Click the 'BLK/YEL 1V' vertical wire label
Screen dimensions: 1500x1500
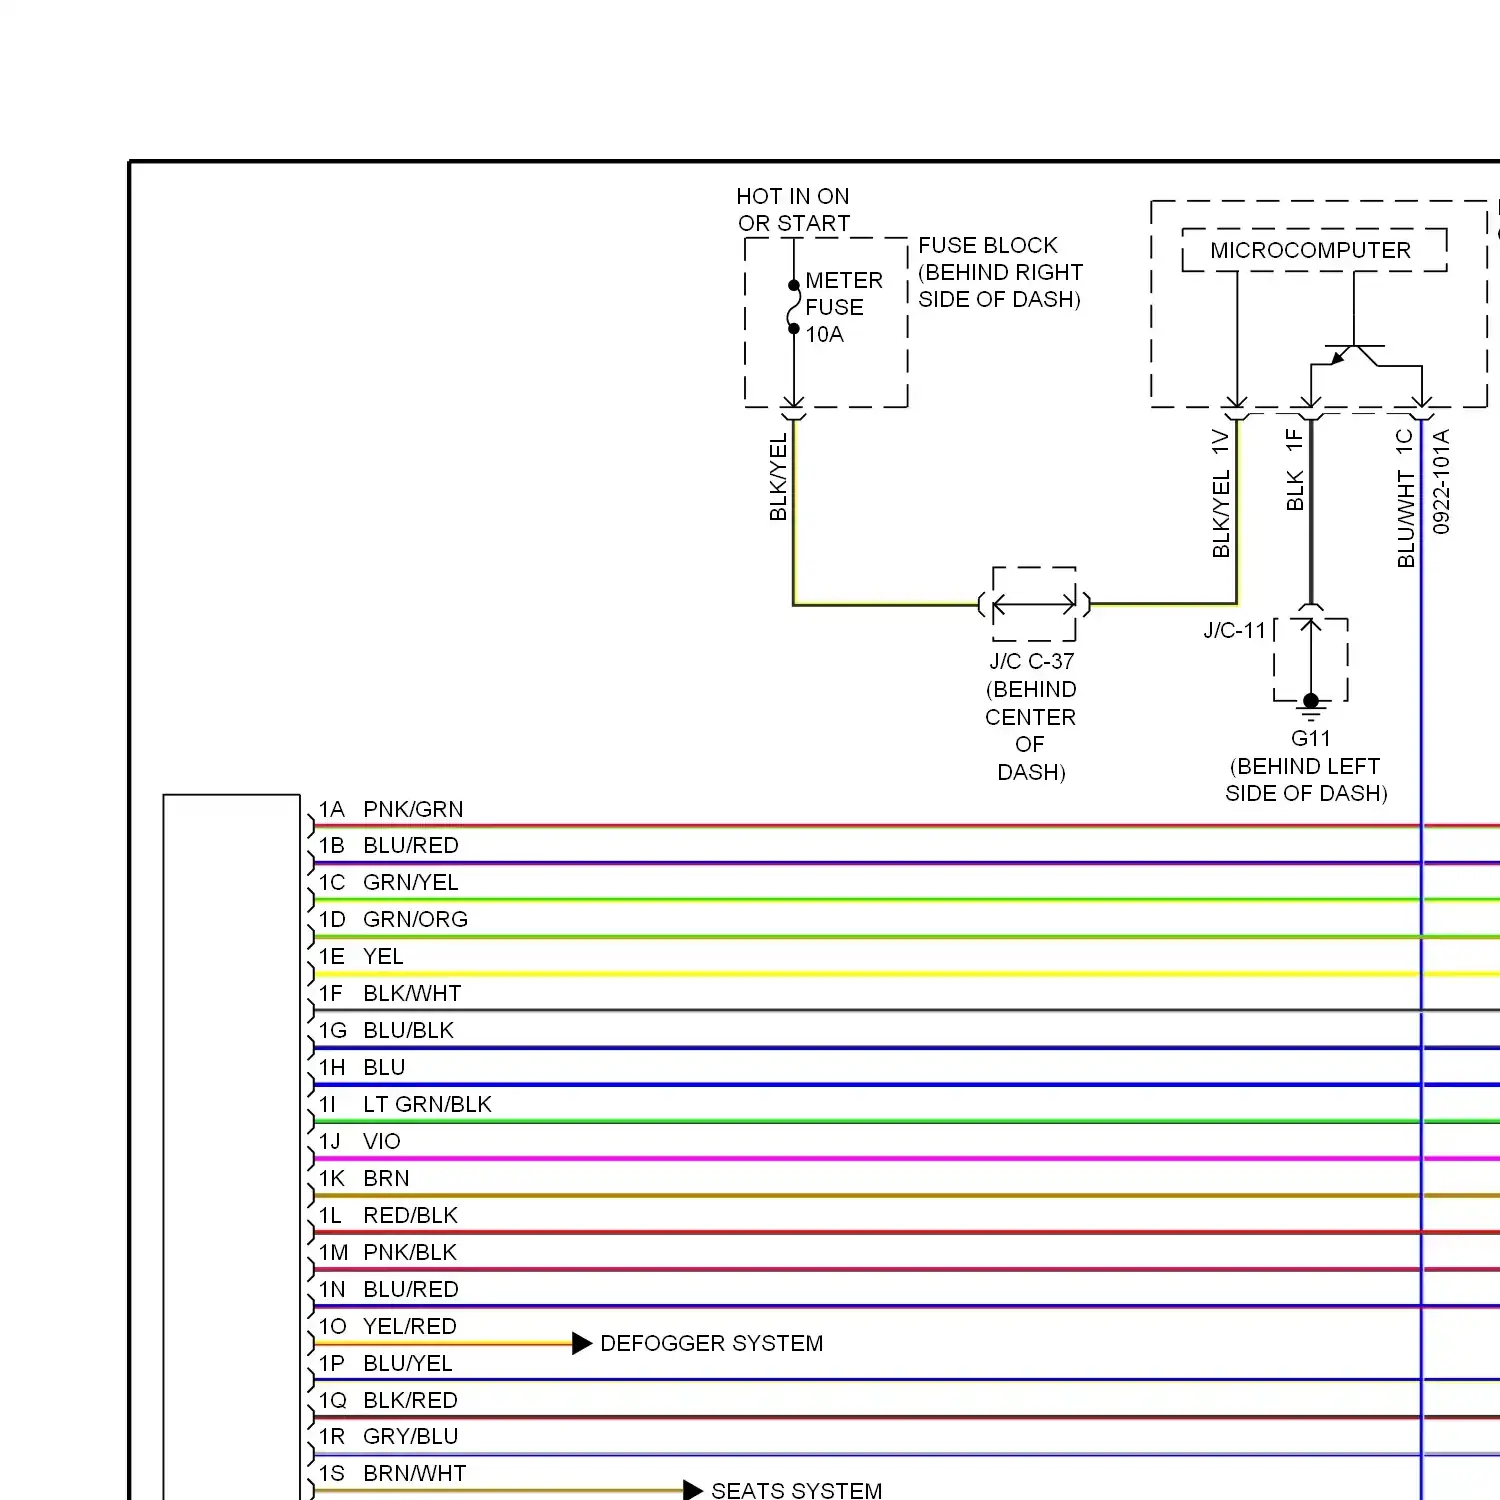[1220, 493]
